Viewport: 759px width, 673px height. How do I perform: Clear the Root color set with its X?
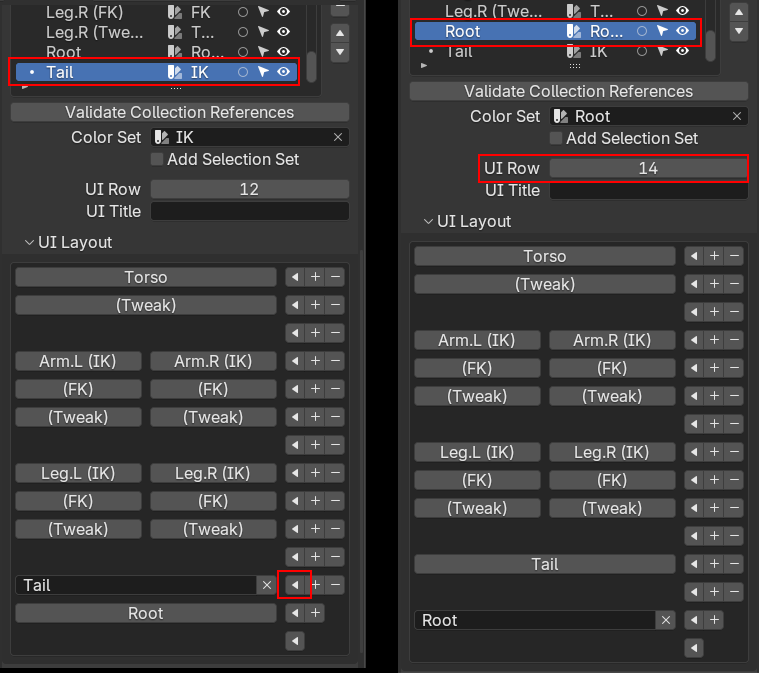tap(737, 116)
